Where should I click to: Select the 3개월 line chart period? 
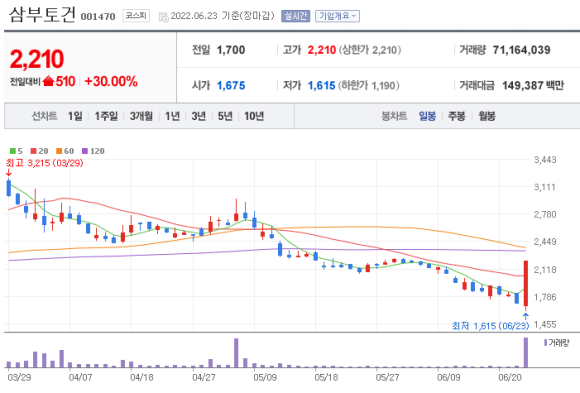pos(141,116)
